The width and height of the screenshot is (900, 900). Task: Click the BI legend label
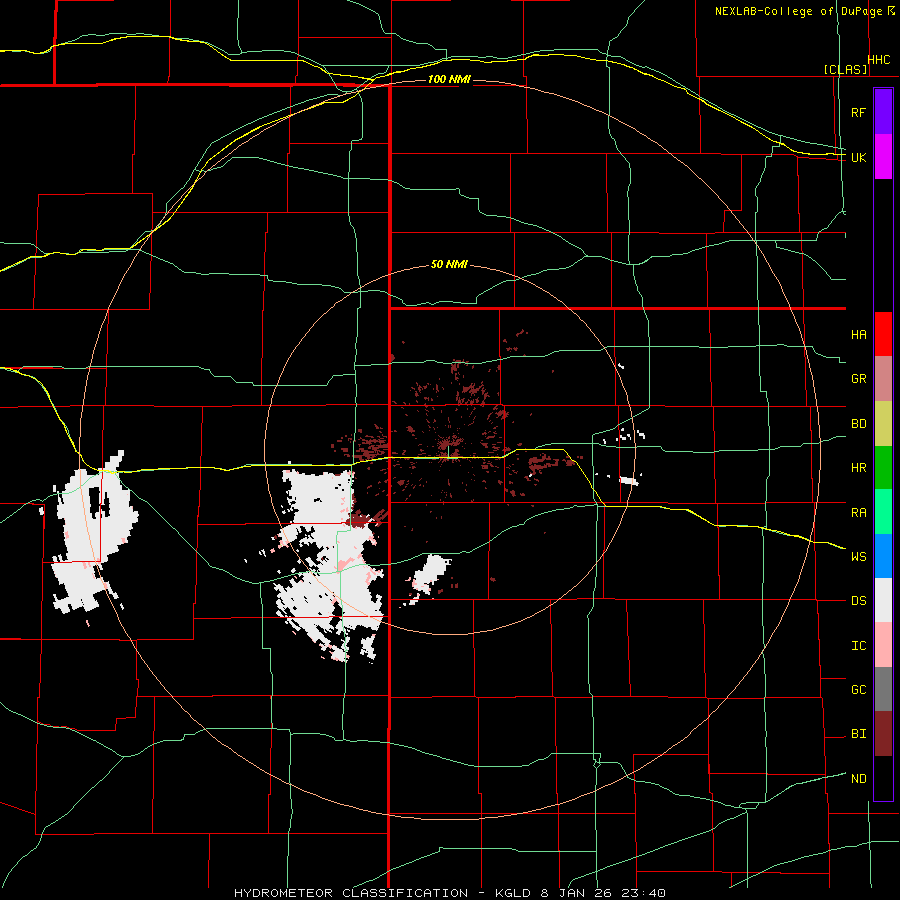coord(858,734)
